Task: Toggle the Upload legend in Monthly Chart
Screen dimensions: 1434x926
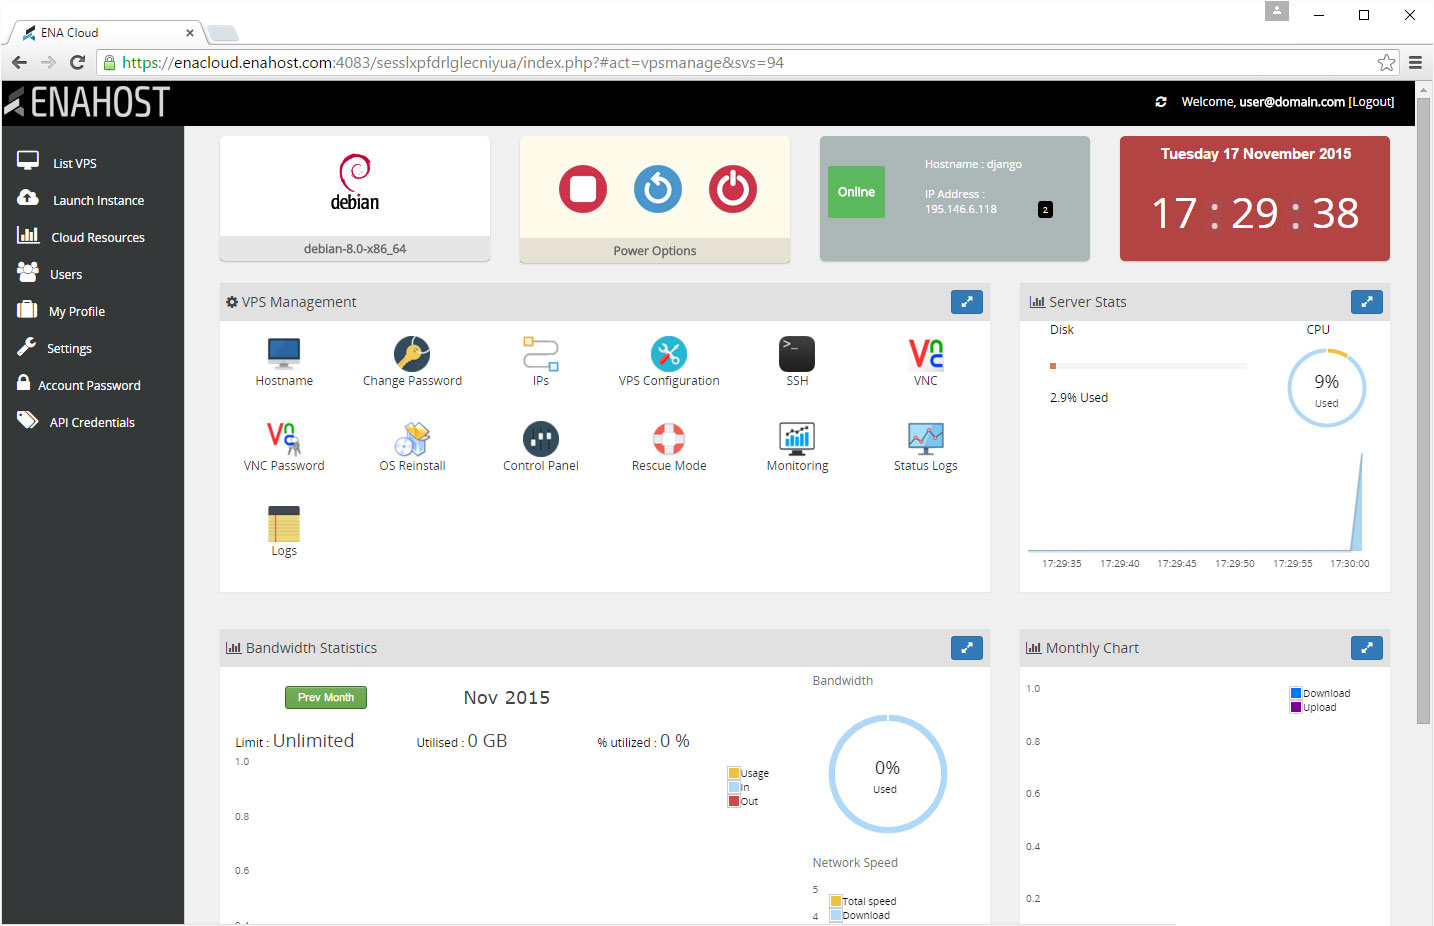Action: pos(1314,707)
